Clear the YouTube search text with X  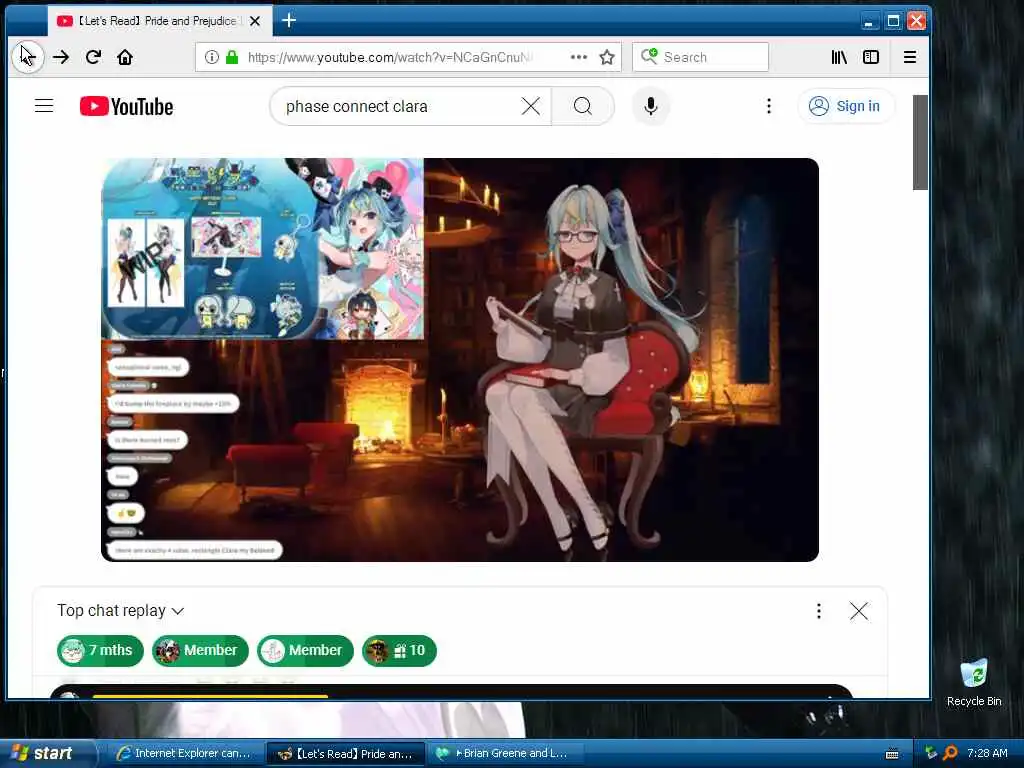531,106
